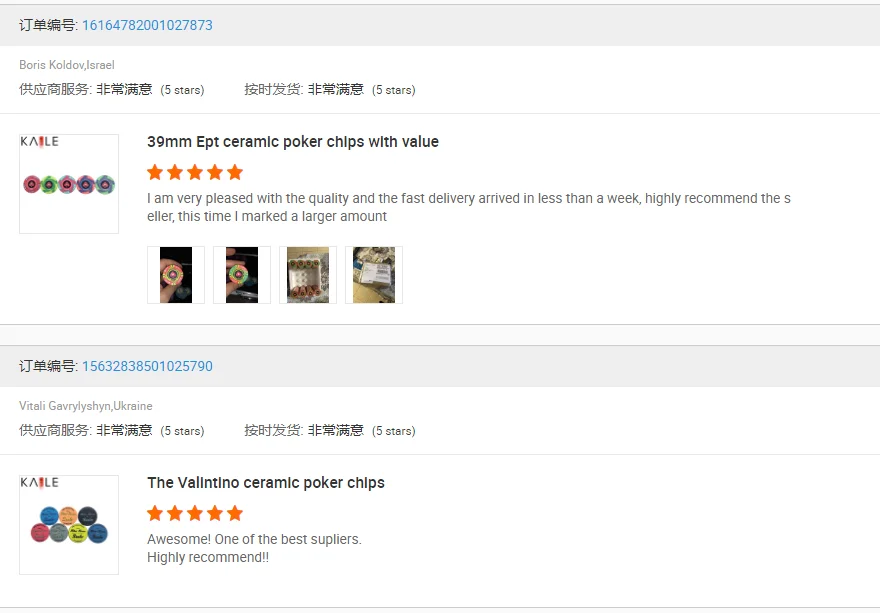Click the third star of 39mm Ept review

pyautogui.click(x=195, y=172)
